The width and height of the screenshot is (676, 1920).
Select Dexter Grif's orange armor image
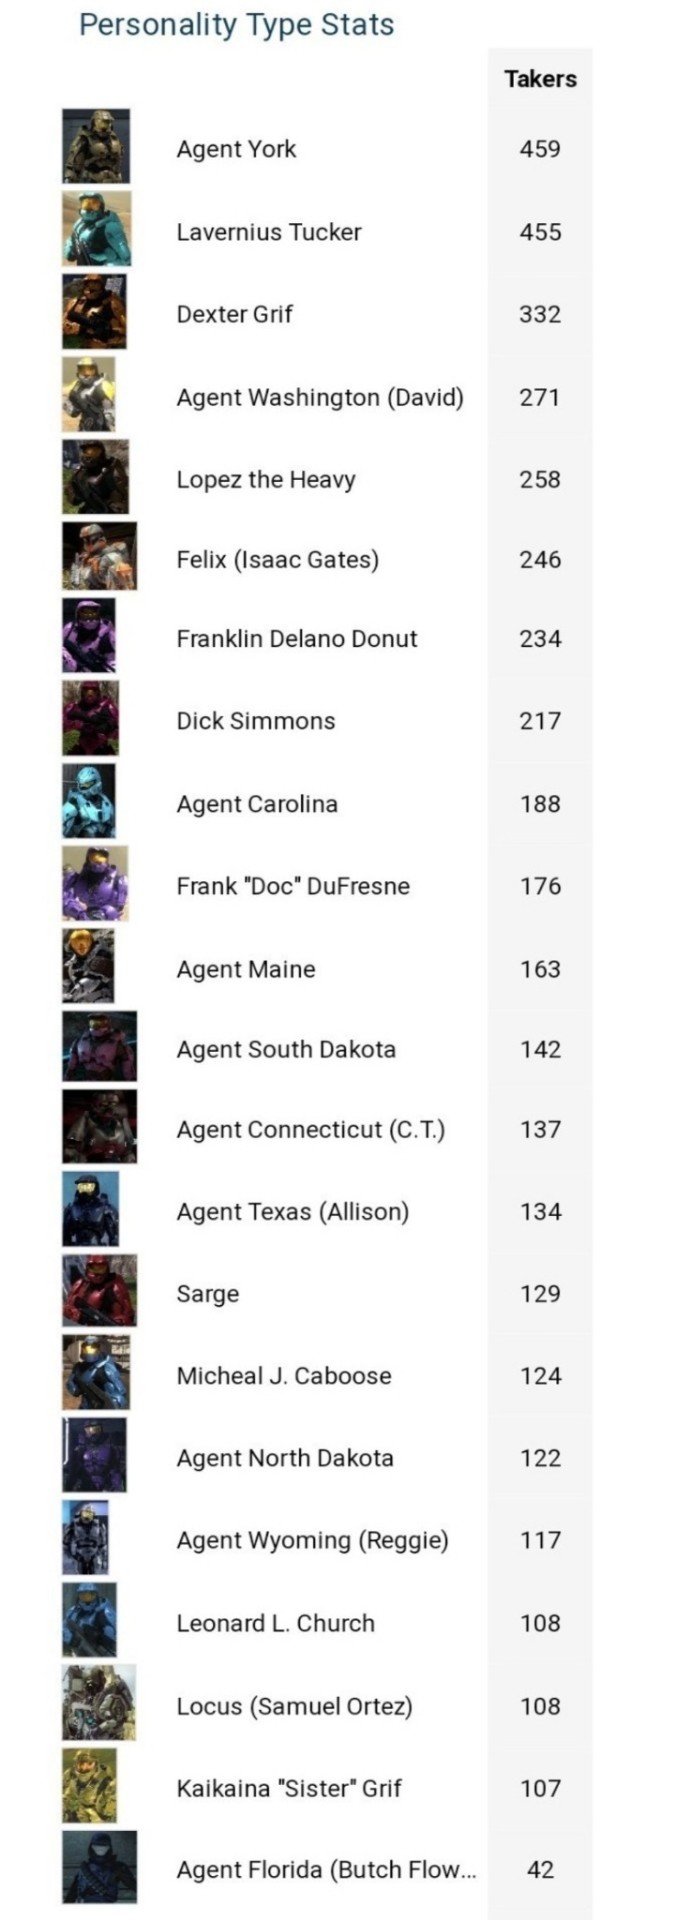pos(94,312)
